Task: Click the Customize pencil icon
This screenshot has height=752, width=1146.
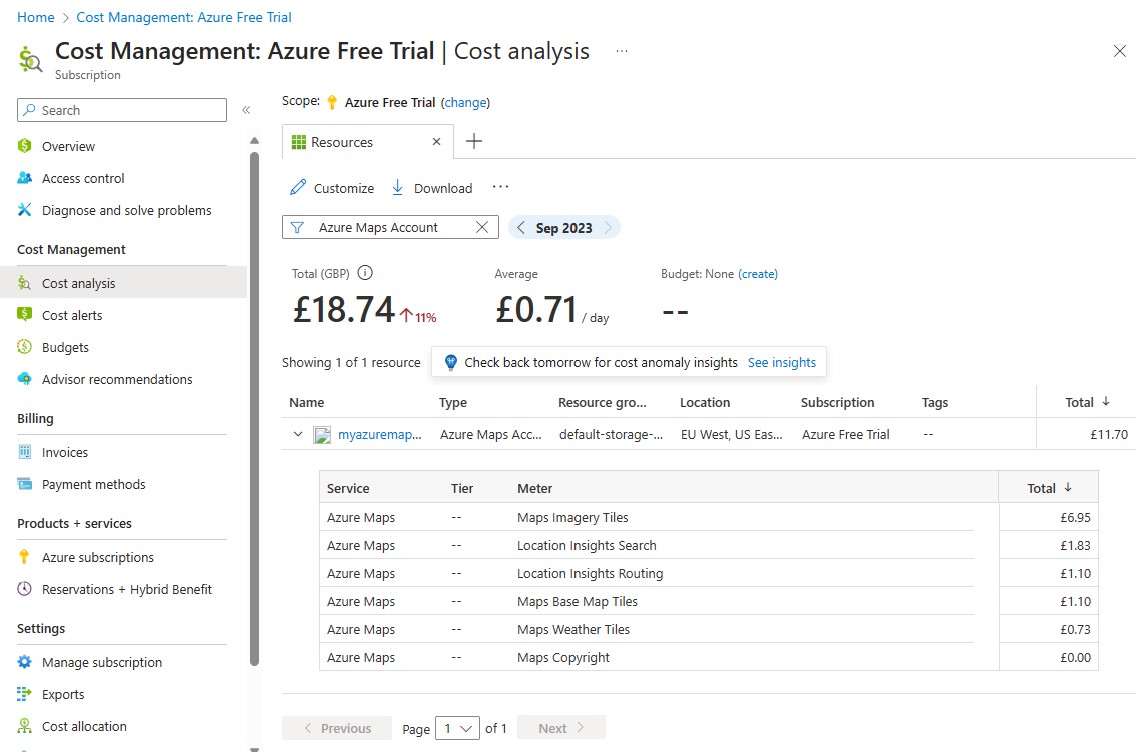Action: click(298, 188)
